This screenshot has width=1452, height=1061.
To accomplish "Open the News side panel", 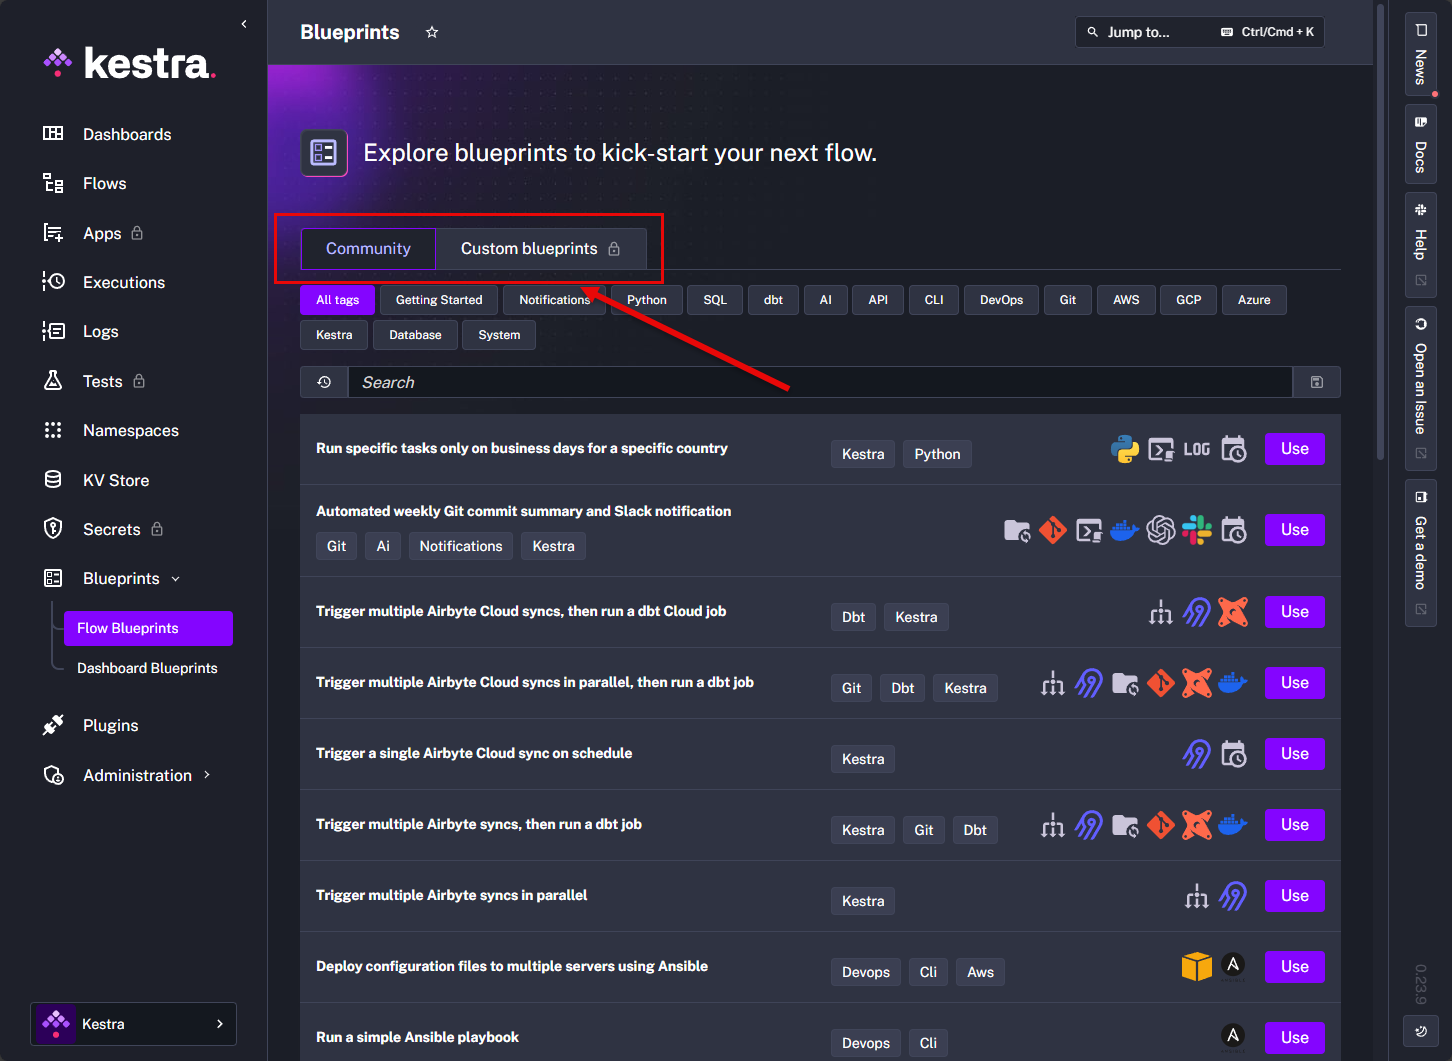I will (1420, 54).
